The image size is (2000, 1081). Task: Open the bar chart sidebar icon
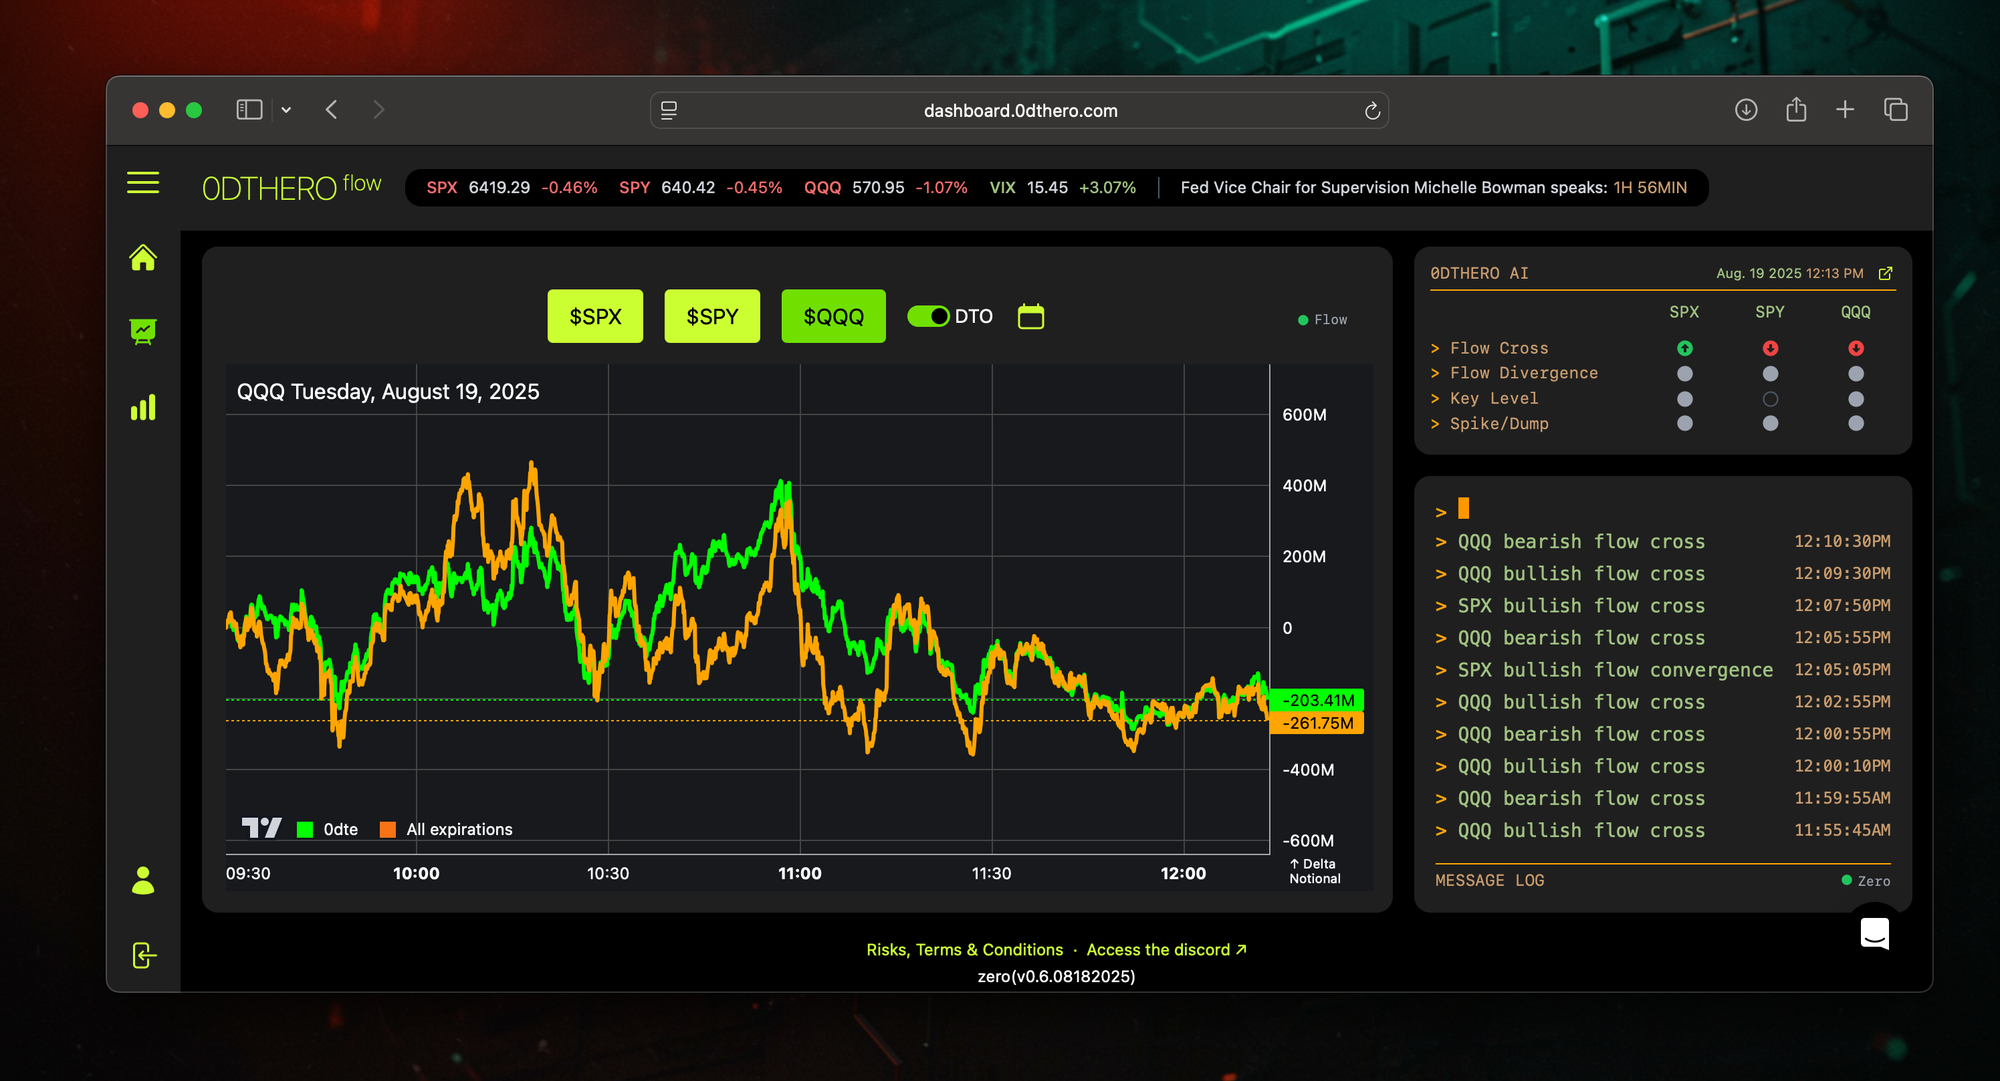click(x=143, y=407)
